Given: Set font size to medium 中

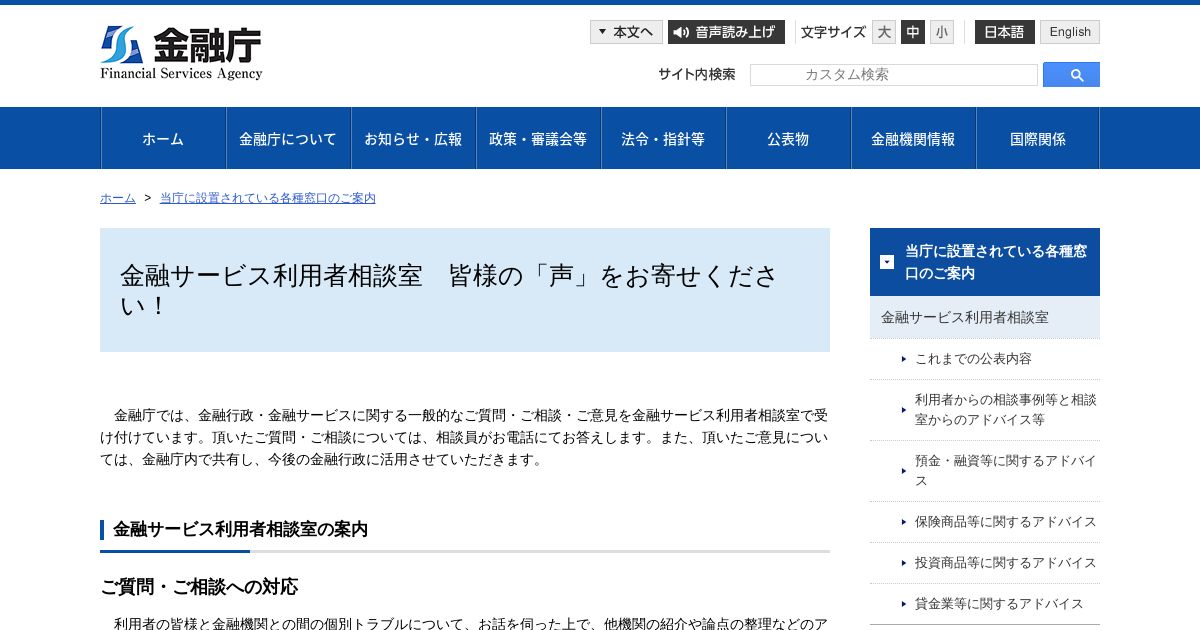Looking at the screenshot, I should pos(913,32).
